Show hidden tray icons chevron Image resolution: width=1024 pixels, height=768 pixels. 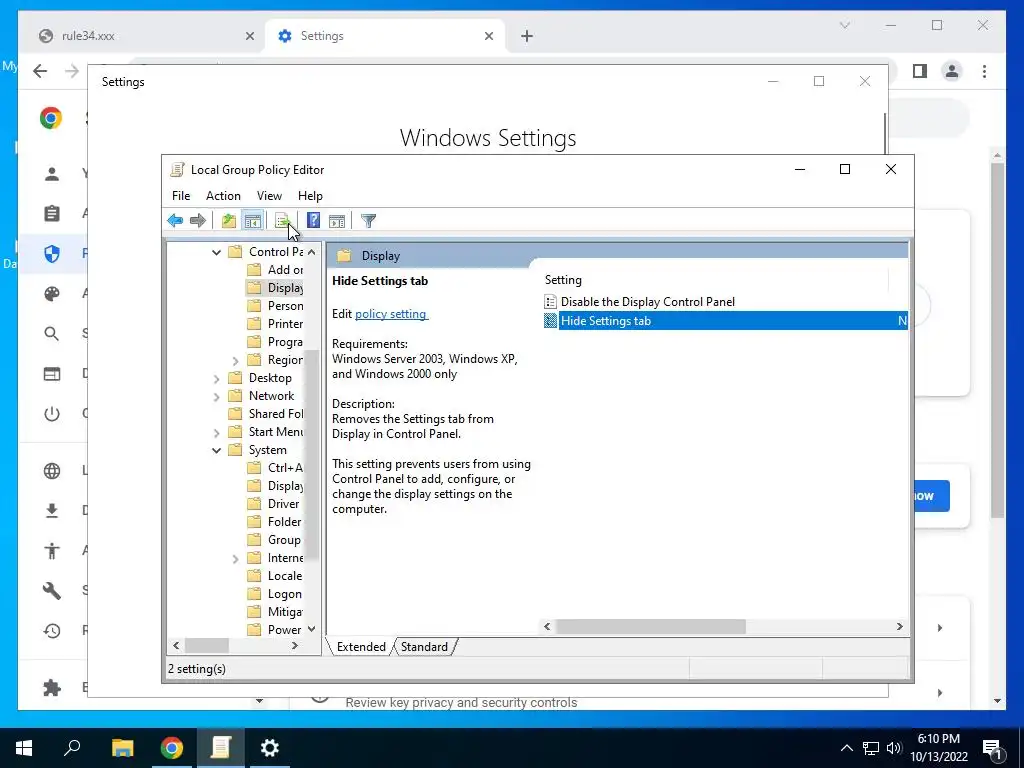click(846, 748)
